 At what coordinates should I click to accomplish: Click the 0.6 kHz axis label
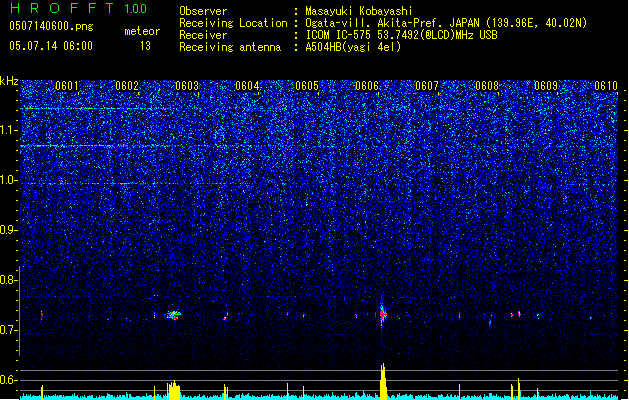pos(8,380)
